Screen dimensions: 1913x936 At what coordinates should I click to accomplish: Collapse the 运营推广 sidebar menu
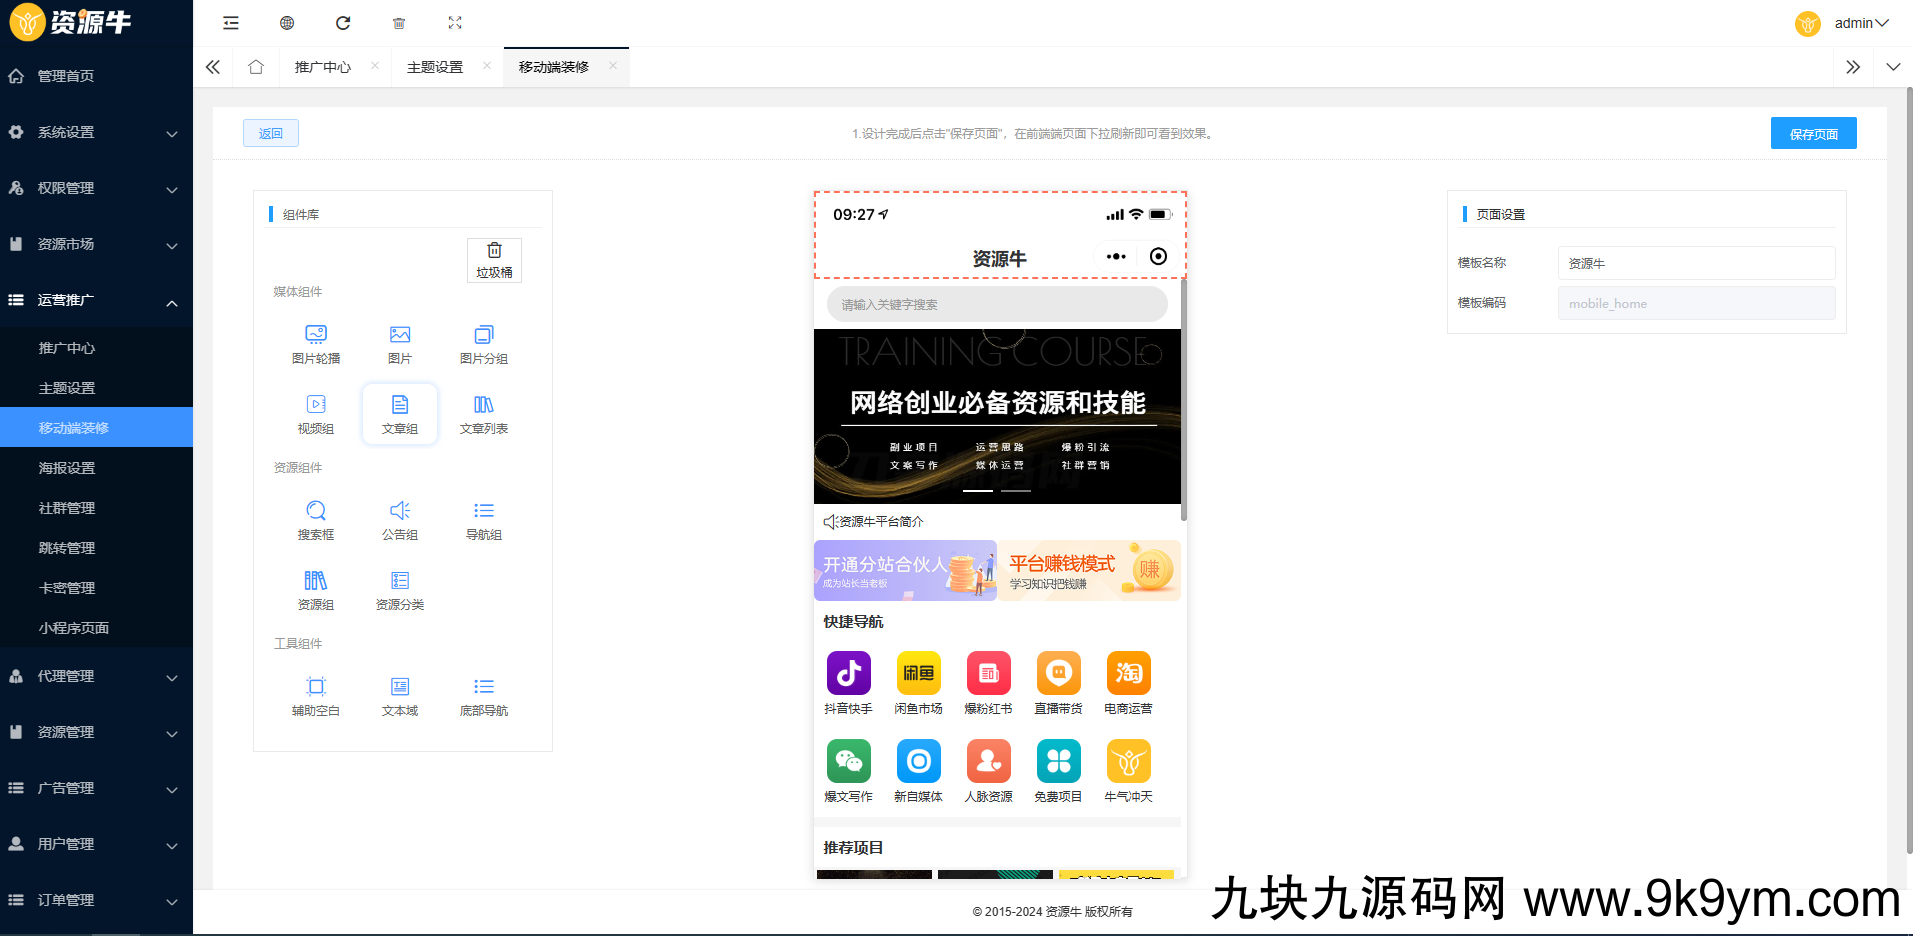(x=96, y=300)
